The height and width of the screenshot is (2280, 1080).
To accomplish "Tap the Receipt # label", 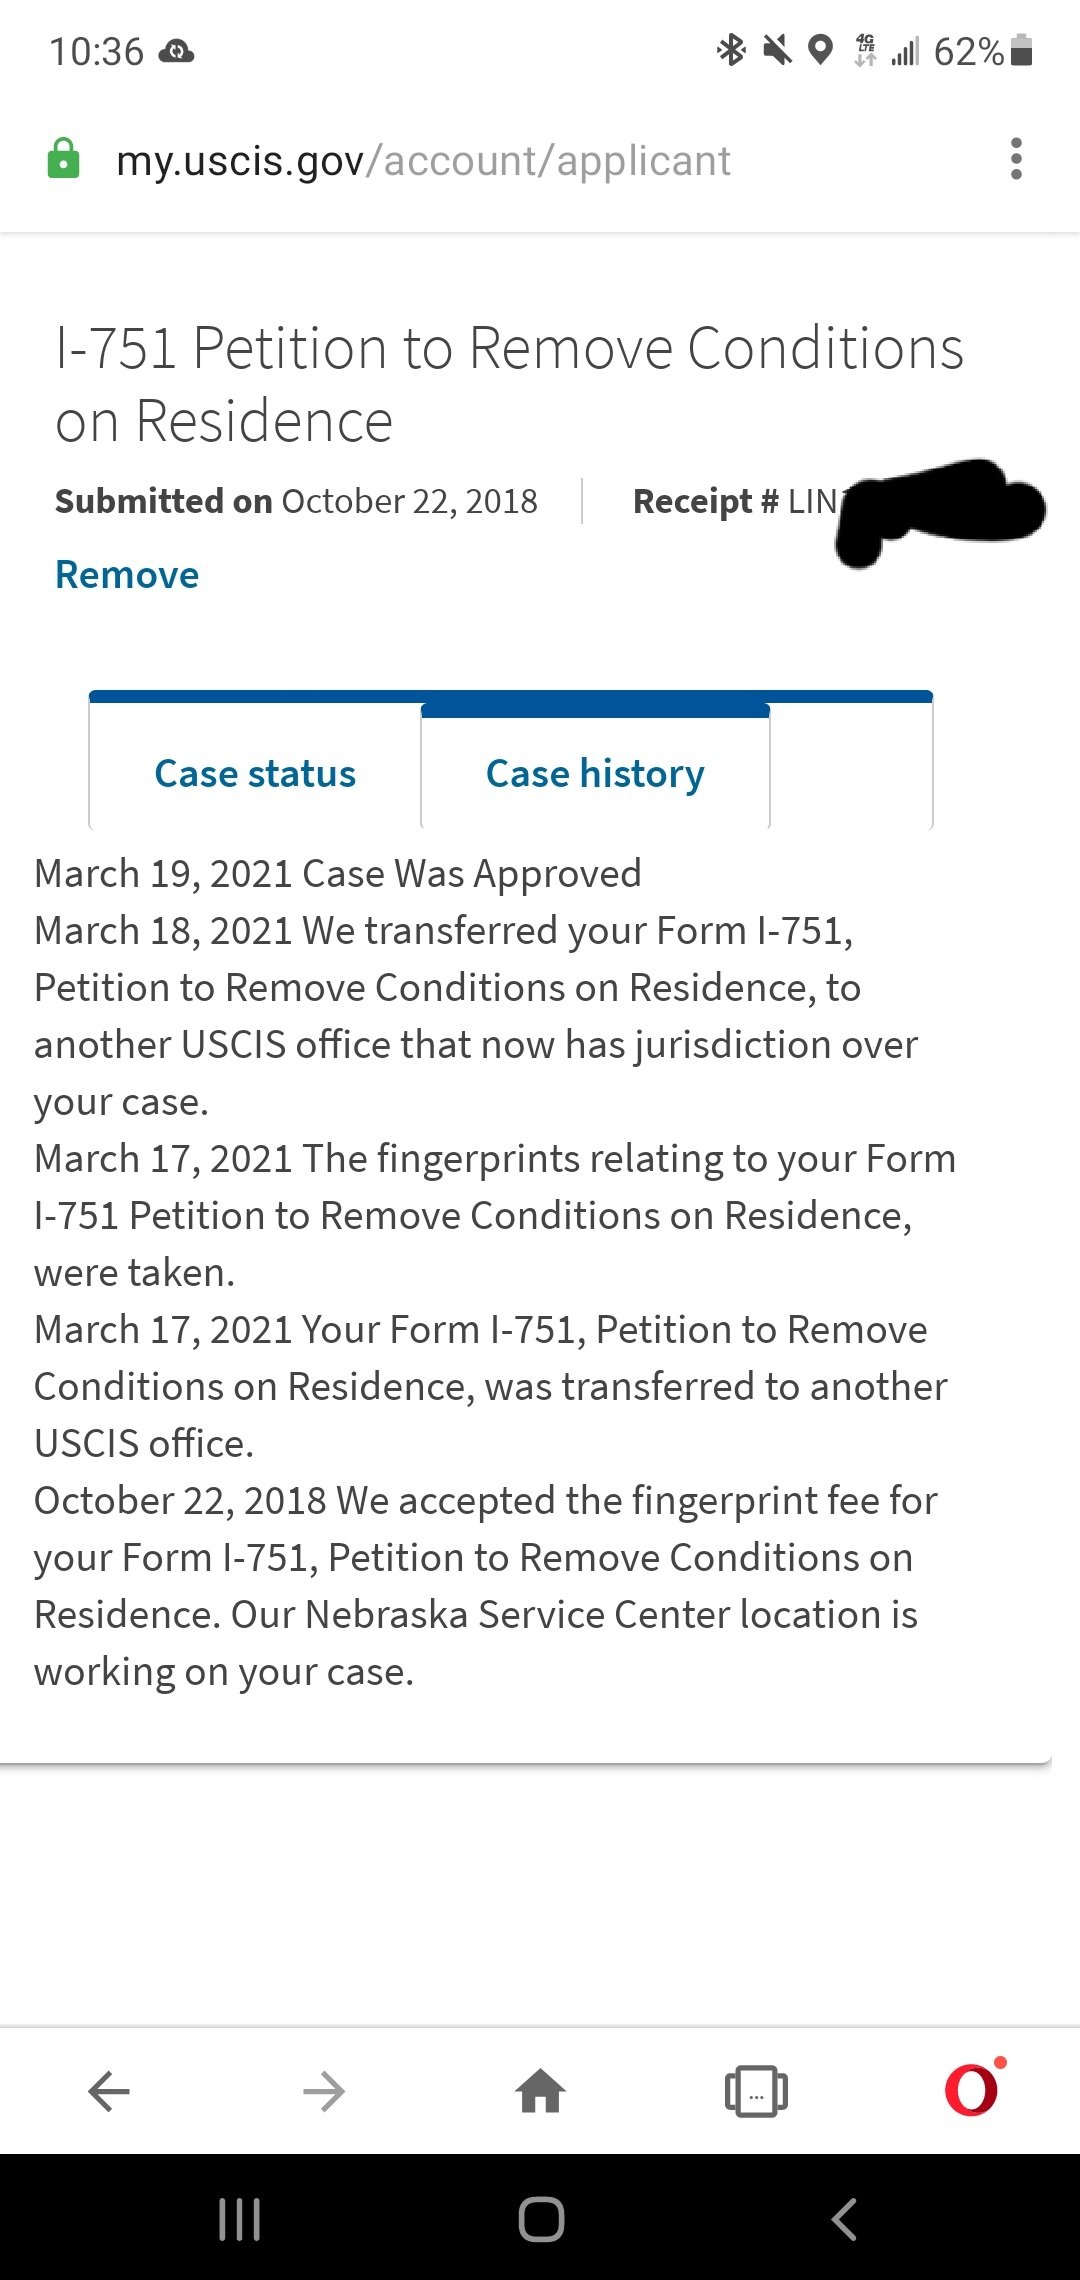I will (x=706, y=501).
